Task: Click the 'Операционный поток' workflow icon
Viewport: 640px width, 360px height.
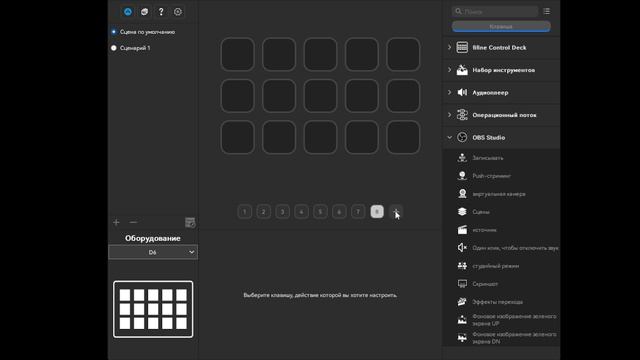Action: (x=462, y=115)
